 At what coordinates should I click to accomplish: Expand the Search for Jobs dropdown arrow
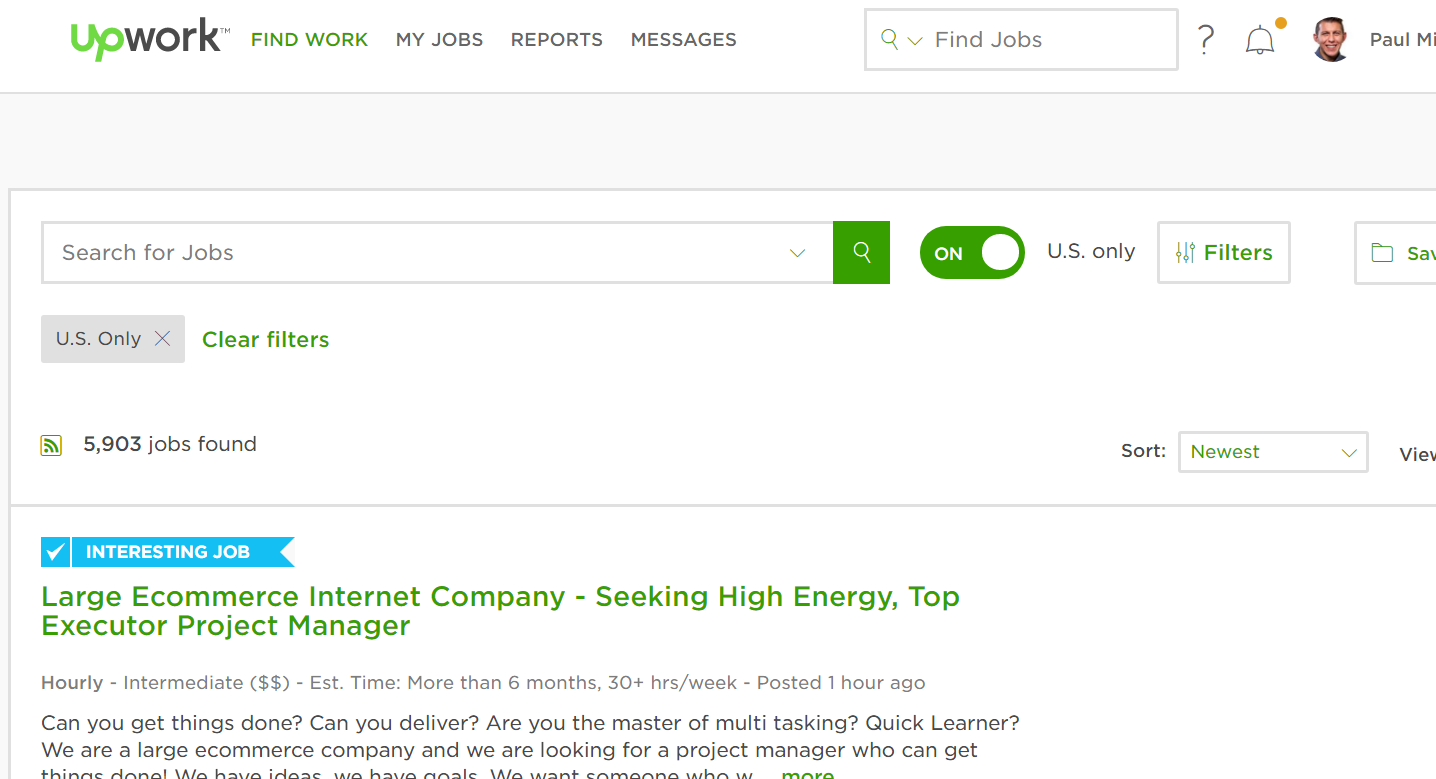coord(797,253)
